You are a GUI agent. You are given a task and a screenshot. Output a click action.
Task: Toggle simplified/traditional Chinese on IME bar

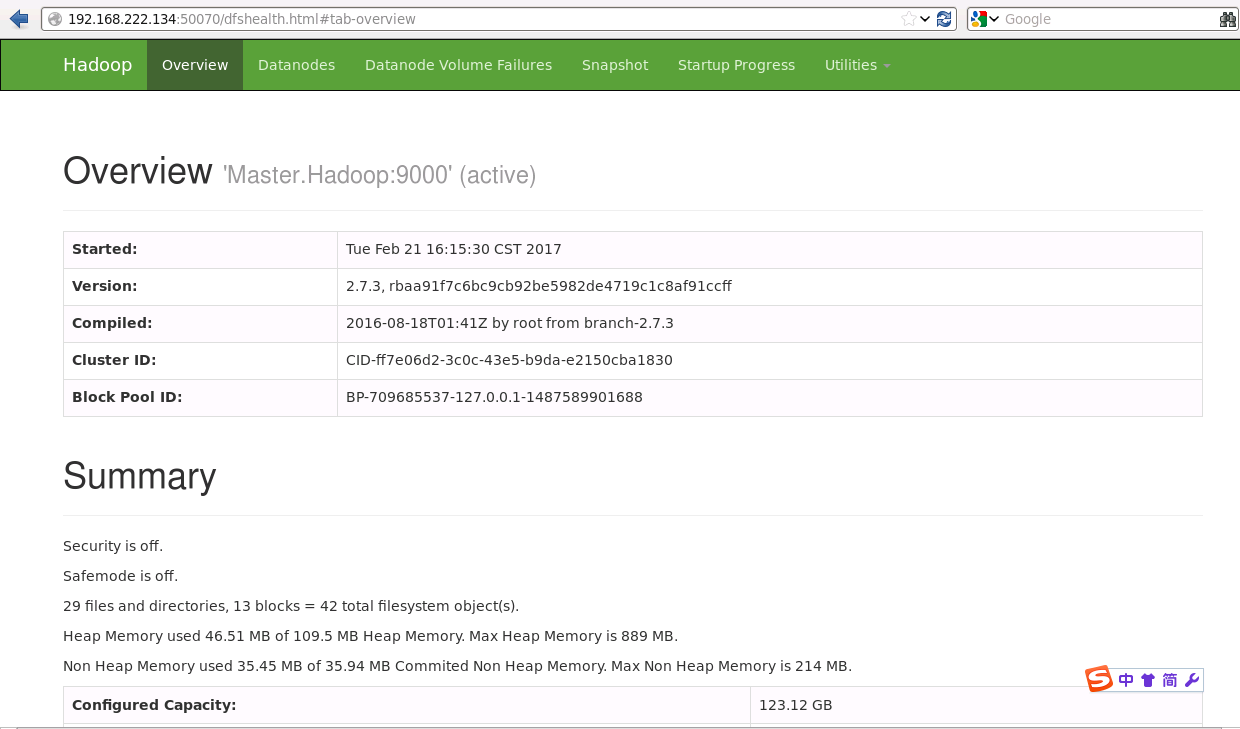tap(1169, 680)
